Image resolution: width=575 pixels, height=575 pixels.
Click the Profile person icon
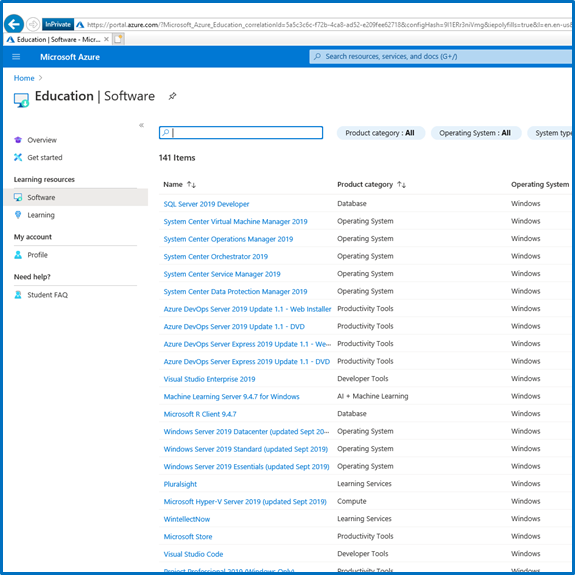[x=18, y=254]
